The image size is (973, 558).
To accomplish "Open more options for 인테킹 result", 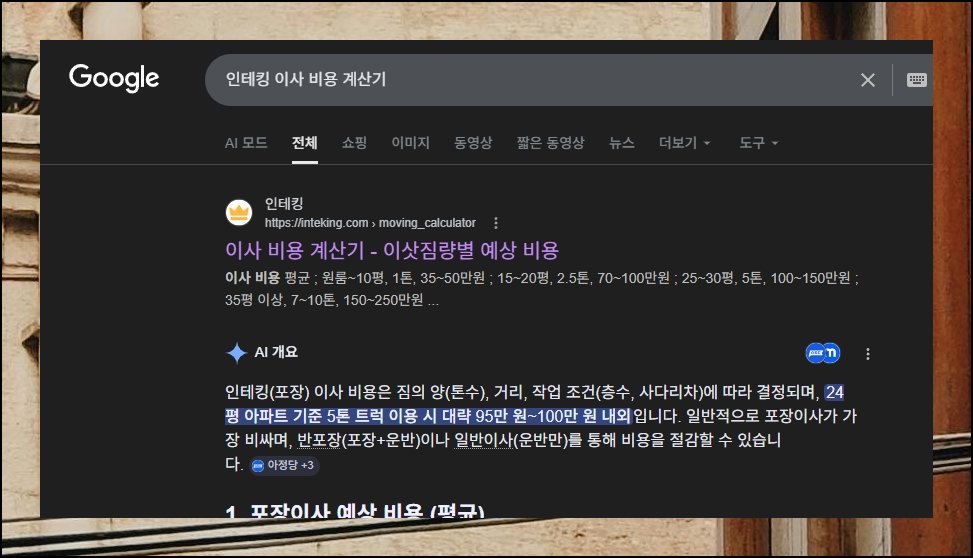I will [x=495, y=223].
